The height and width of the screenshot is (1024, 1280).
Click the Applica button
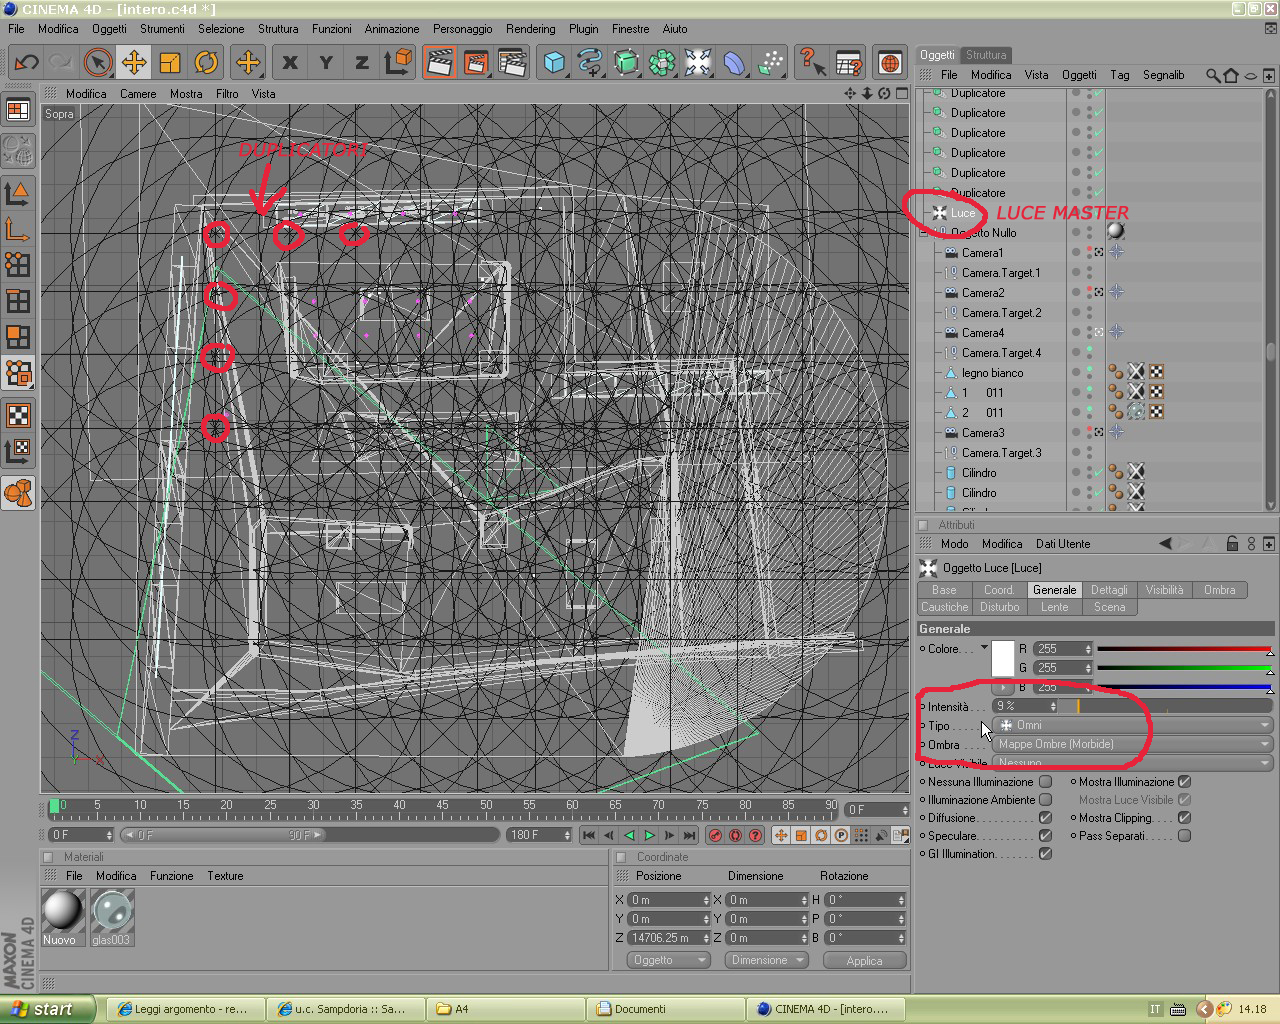tap(864, 960)
